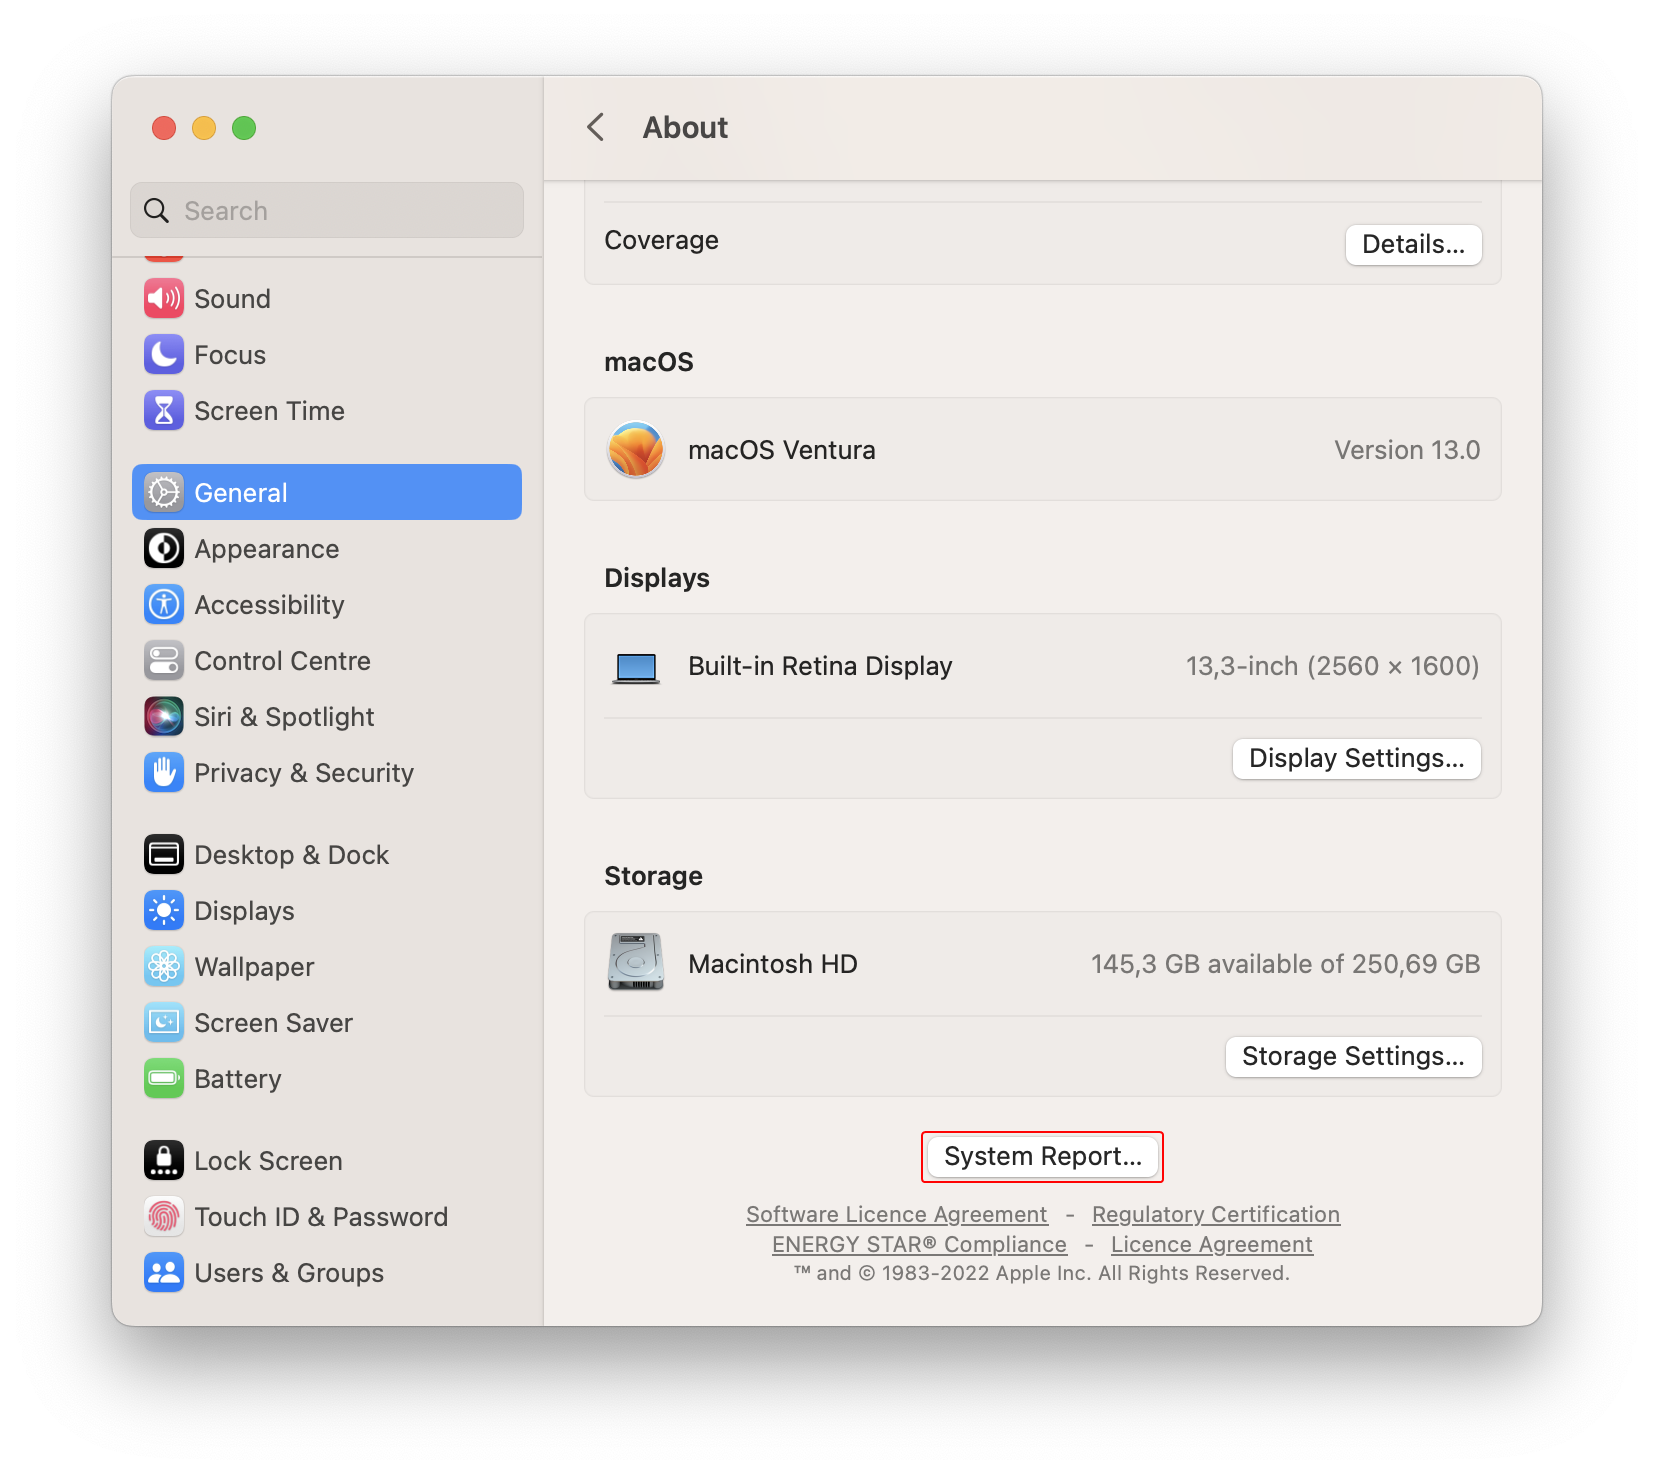Click Display Settings for the Retina display

[x=1356, y=758]
